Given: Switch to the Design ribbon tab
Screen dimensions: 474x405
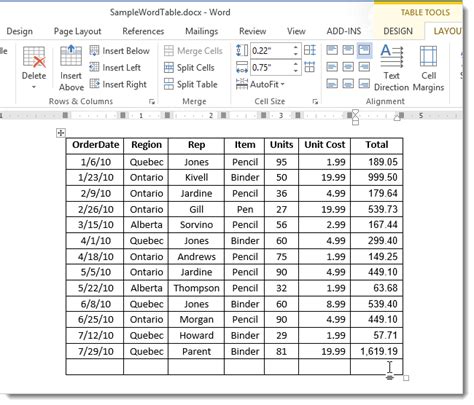Looking at the screenshot, I should tap(20, 31).
